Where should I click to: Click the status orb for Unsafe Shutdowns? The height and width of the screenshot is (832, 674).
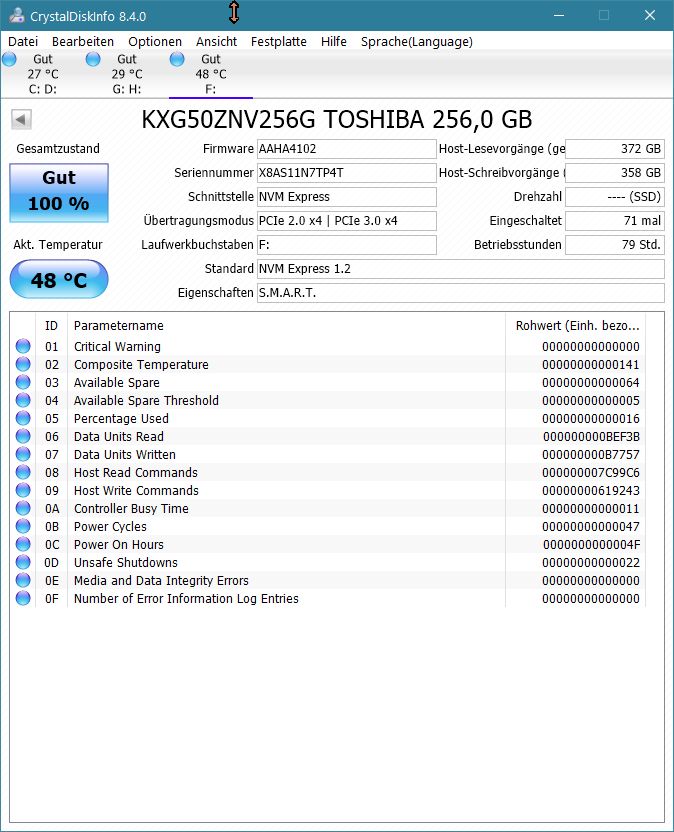pyautogui.click(x=23, y=562)
